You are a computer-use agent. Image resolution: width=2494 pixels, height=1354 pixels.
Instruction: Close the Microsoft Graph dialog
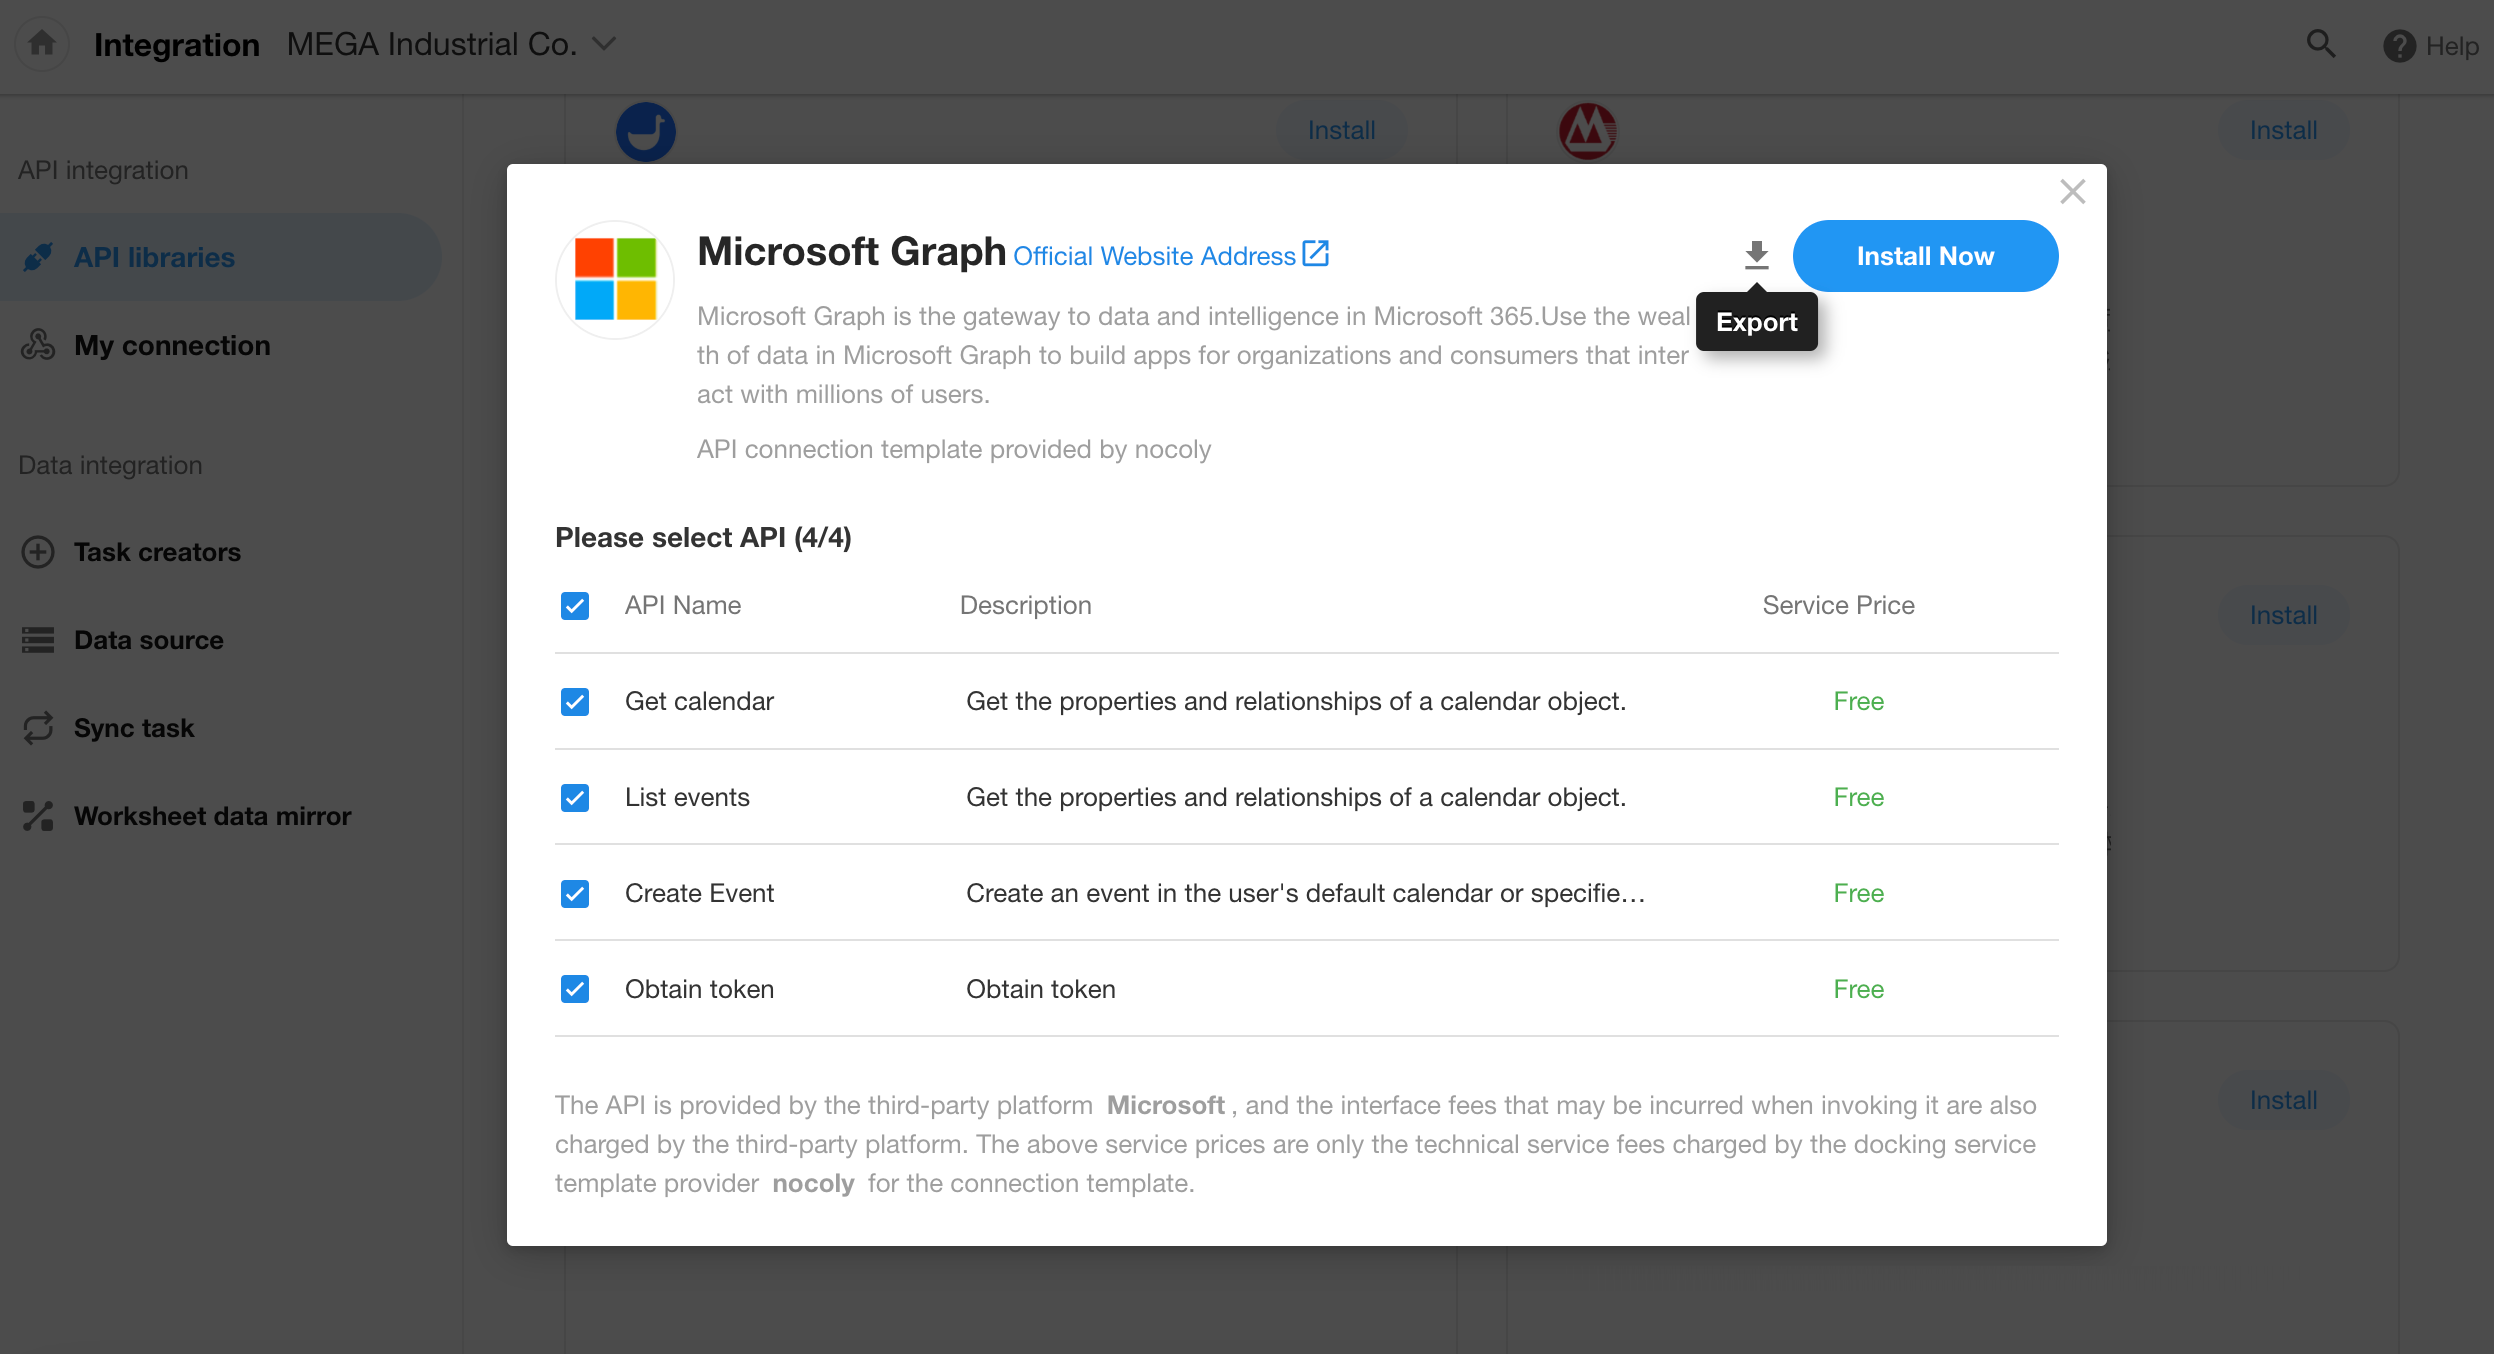click(x=2072, y=191)
